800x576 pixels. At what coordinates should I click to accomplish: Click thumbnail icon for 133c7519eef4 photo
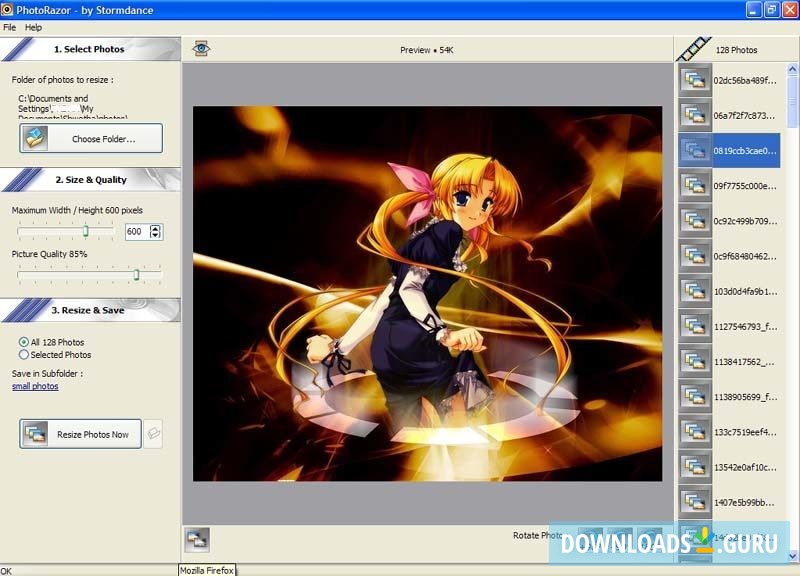[695, 432]
